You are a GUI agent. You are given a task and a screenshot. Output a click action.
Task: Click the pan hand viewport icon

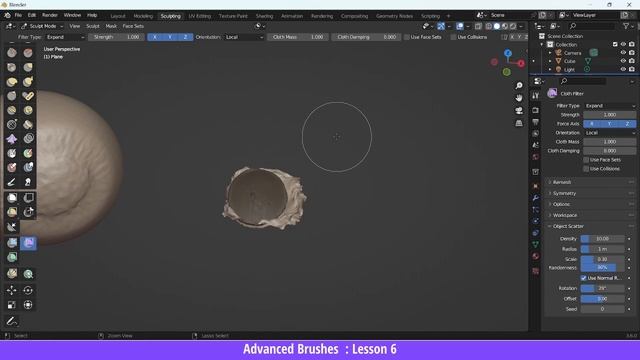pos(519,98)
